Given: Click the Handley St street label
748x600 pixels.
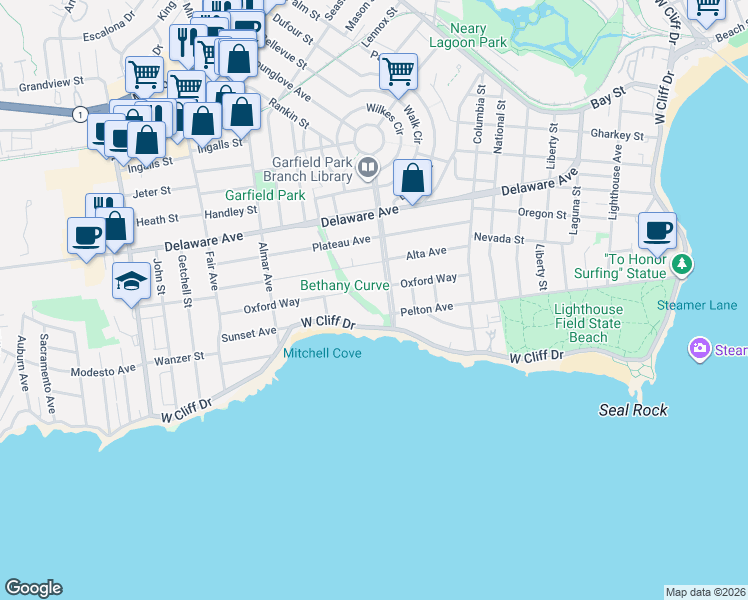Looking at the screenshot, I should click(x=231, y=212).
